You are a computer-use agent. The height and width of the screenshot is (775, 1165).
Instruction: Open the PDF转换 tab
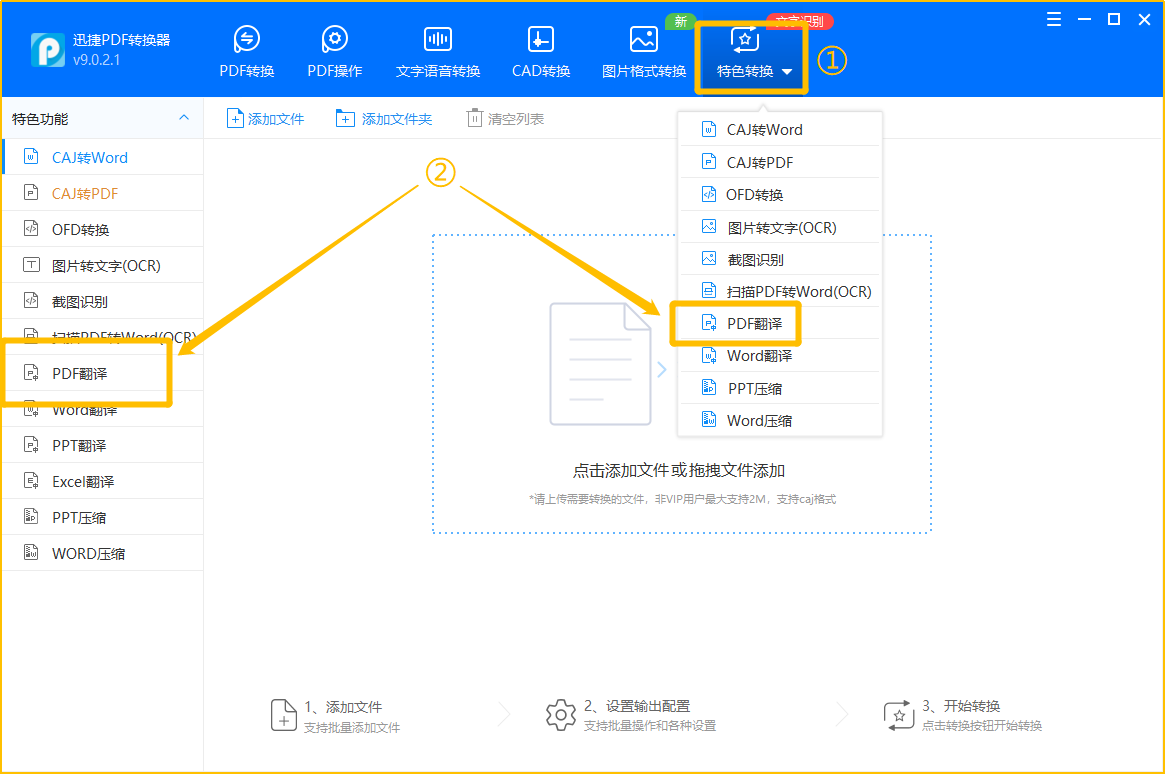point(247,52)
